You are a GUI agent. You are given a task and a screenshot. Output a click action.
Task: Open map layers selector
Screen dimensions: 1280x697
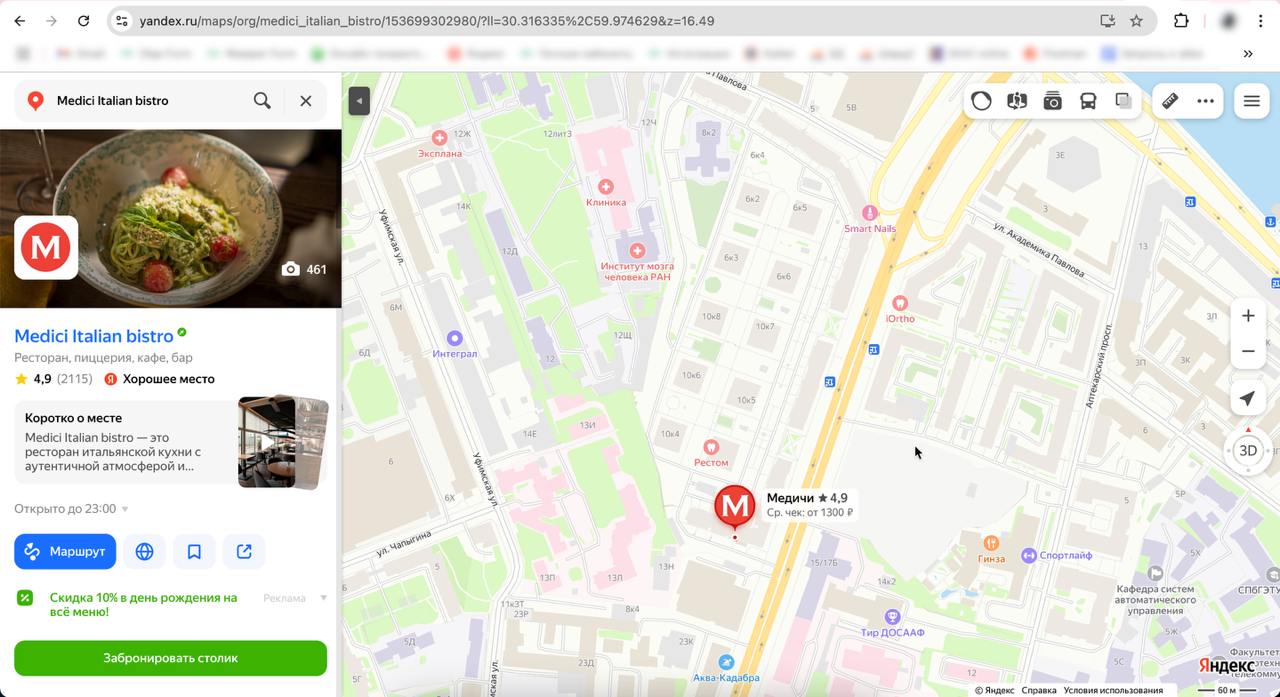(1123, 100)
